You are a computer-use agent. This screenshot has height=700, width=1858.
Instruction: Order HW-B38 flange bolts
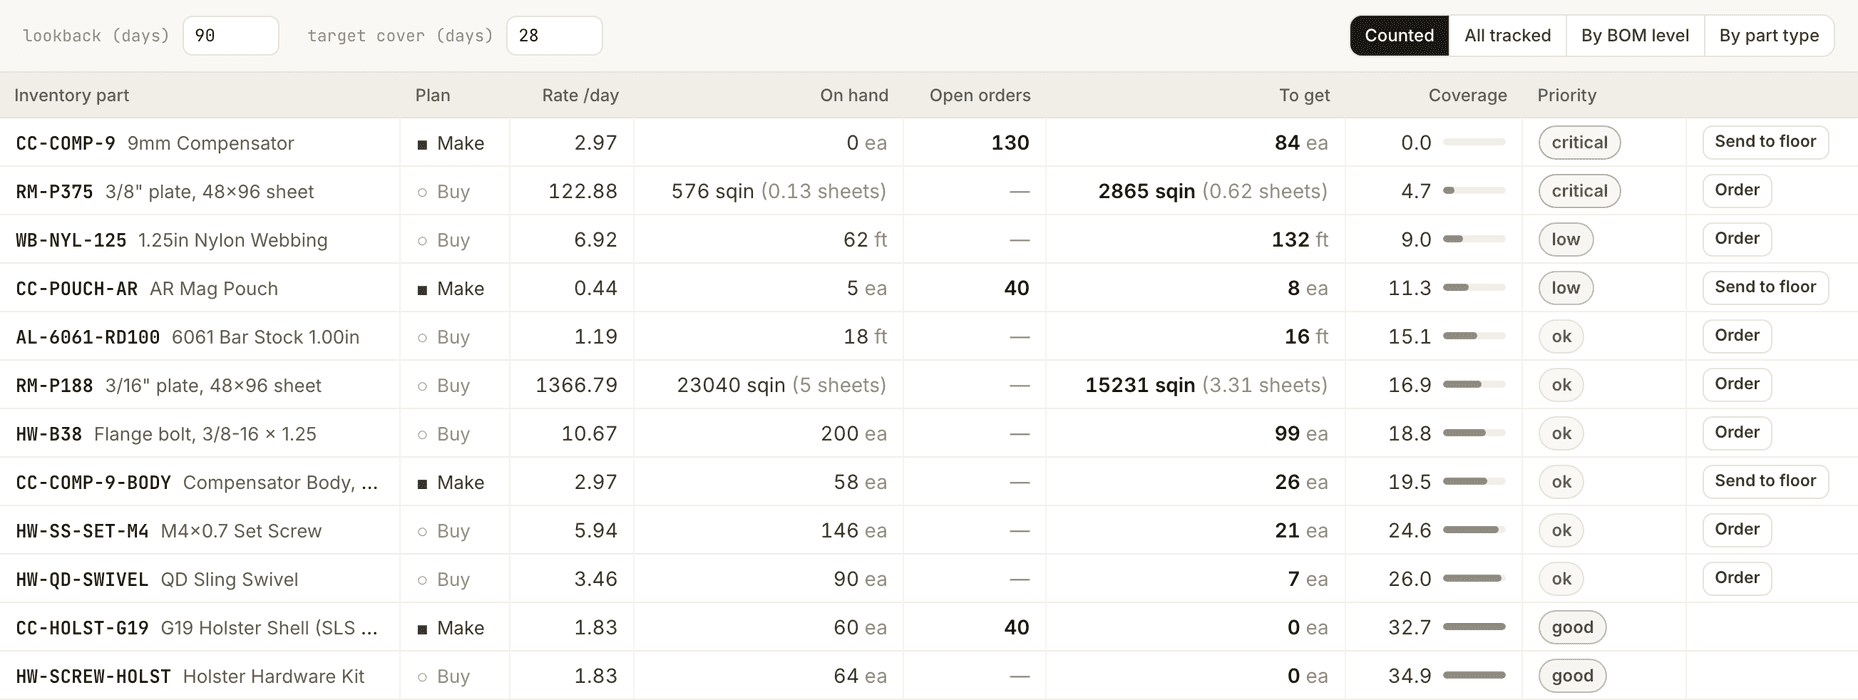(1737, 433)
